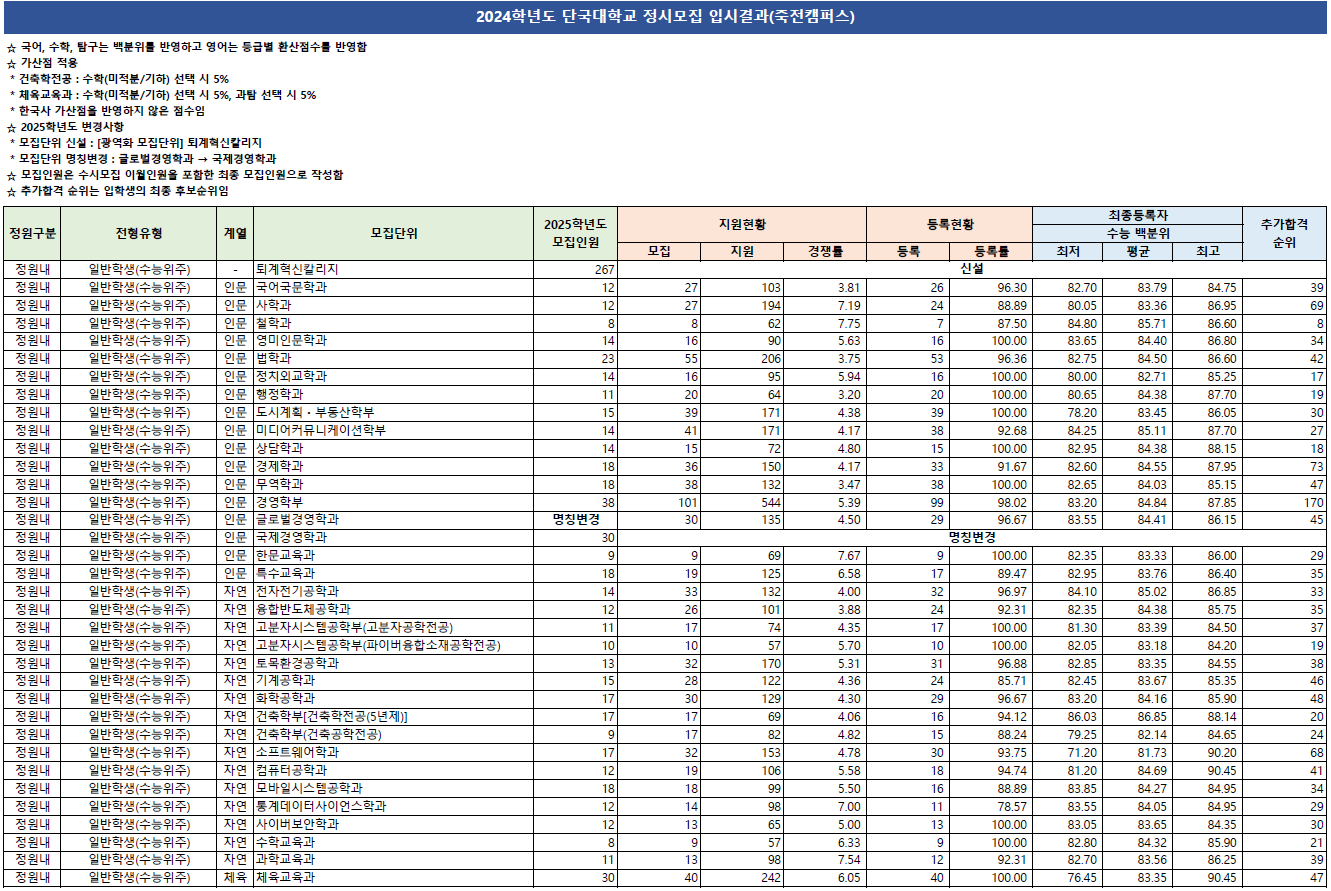Screen dimensions: 1331x891
Task: Select the 통계데이터사이언스학과 cell
Action: 394,807
